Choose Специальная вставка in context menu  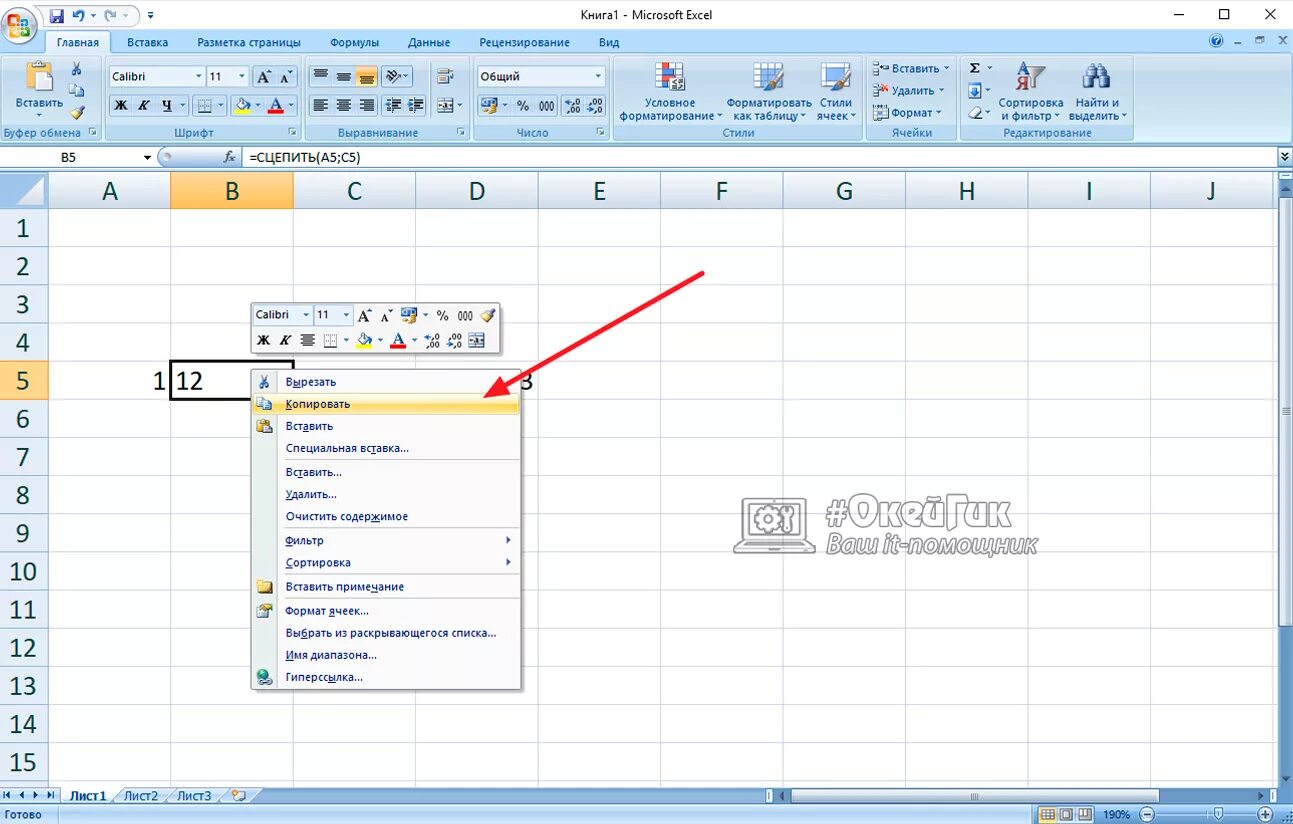386,448
